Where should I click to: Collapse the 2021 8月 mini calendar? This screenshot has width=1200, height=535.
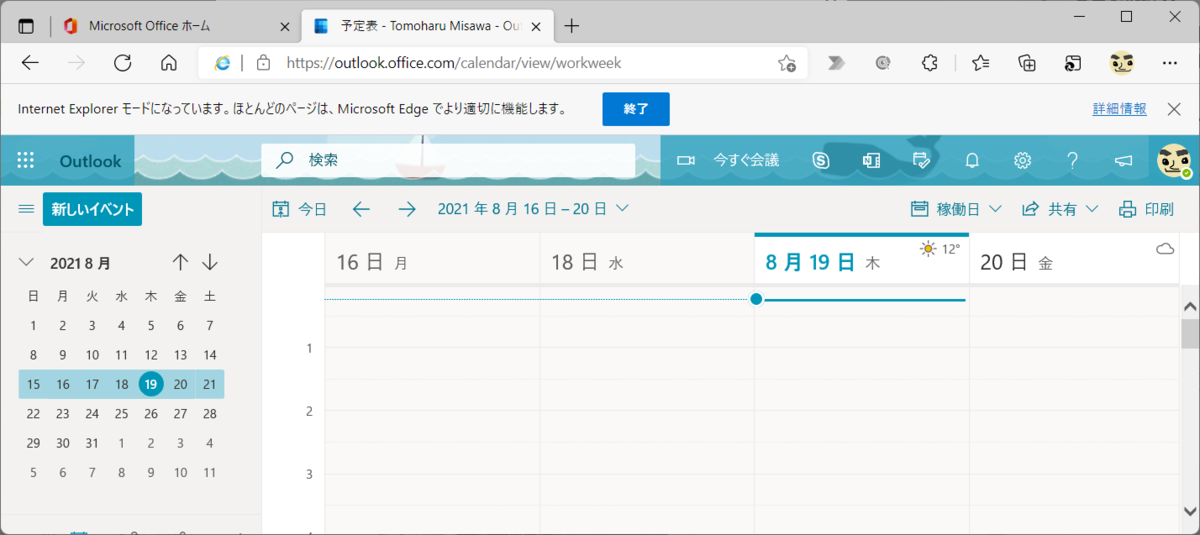(x=27, y=263)
